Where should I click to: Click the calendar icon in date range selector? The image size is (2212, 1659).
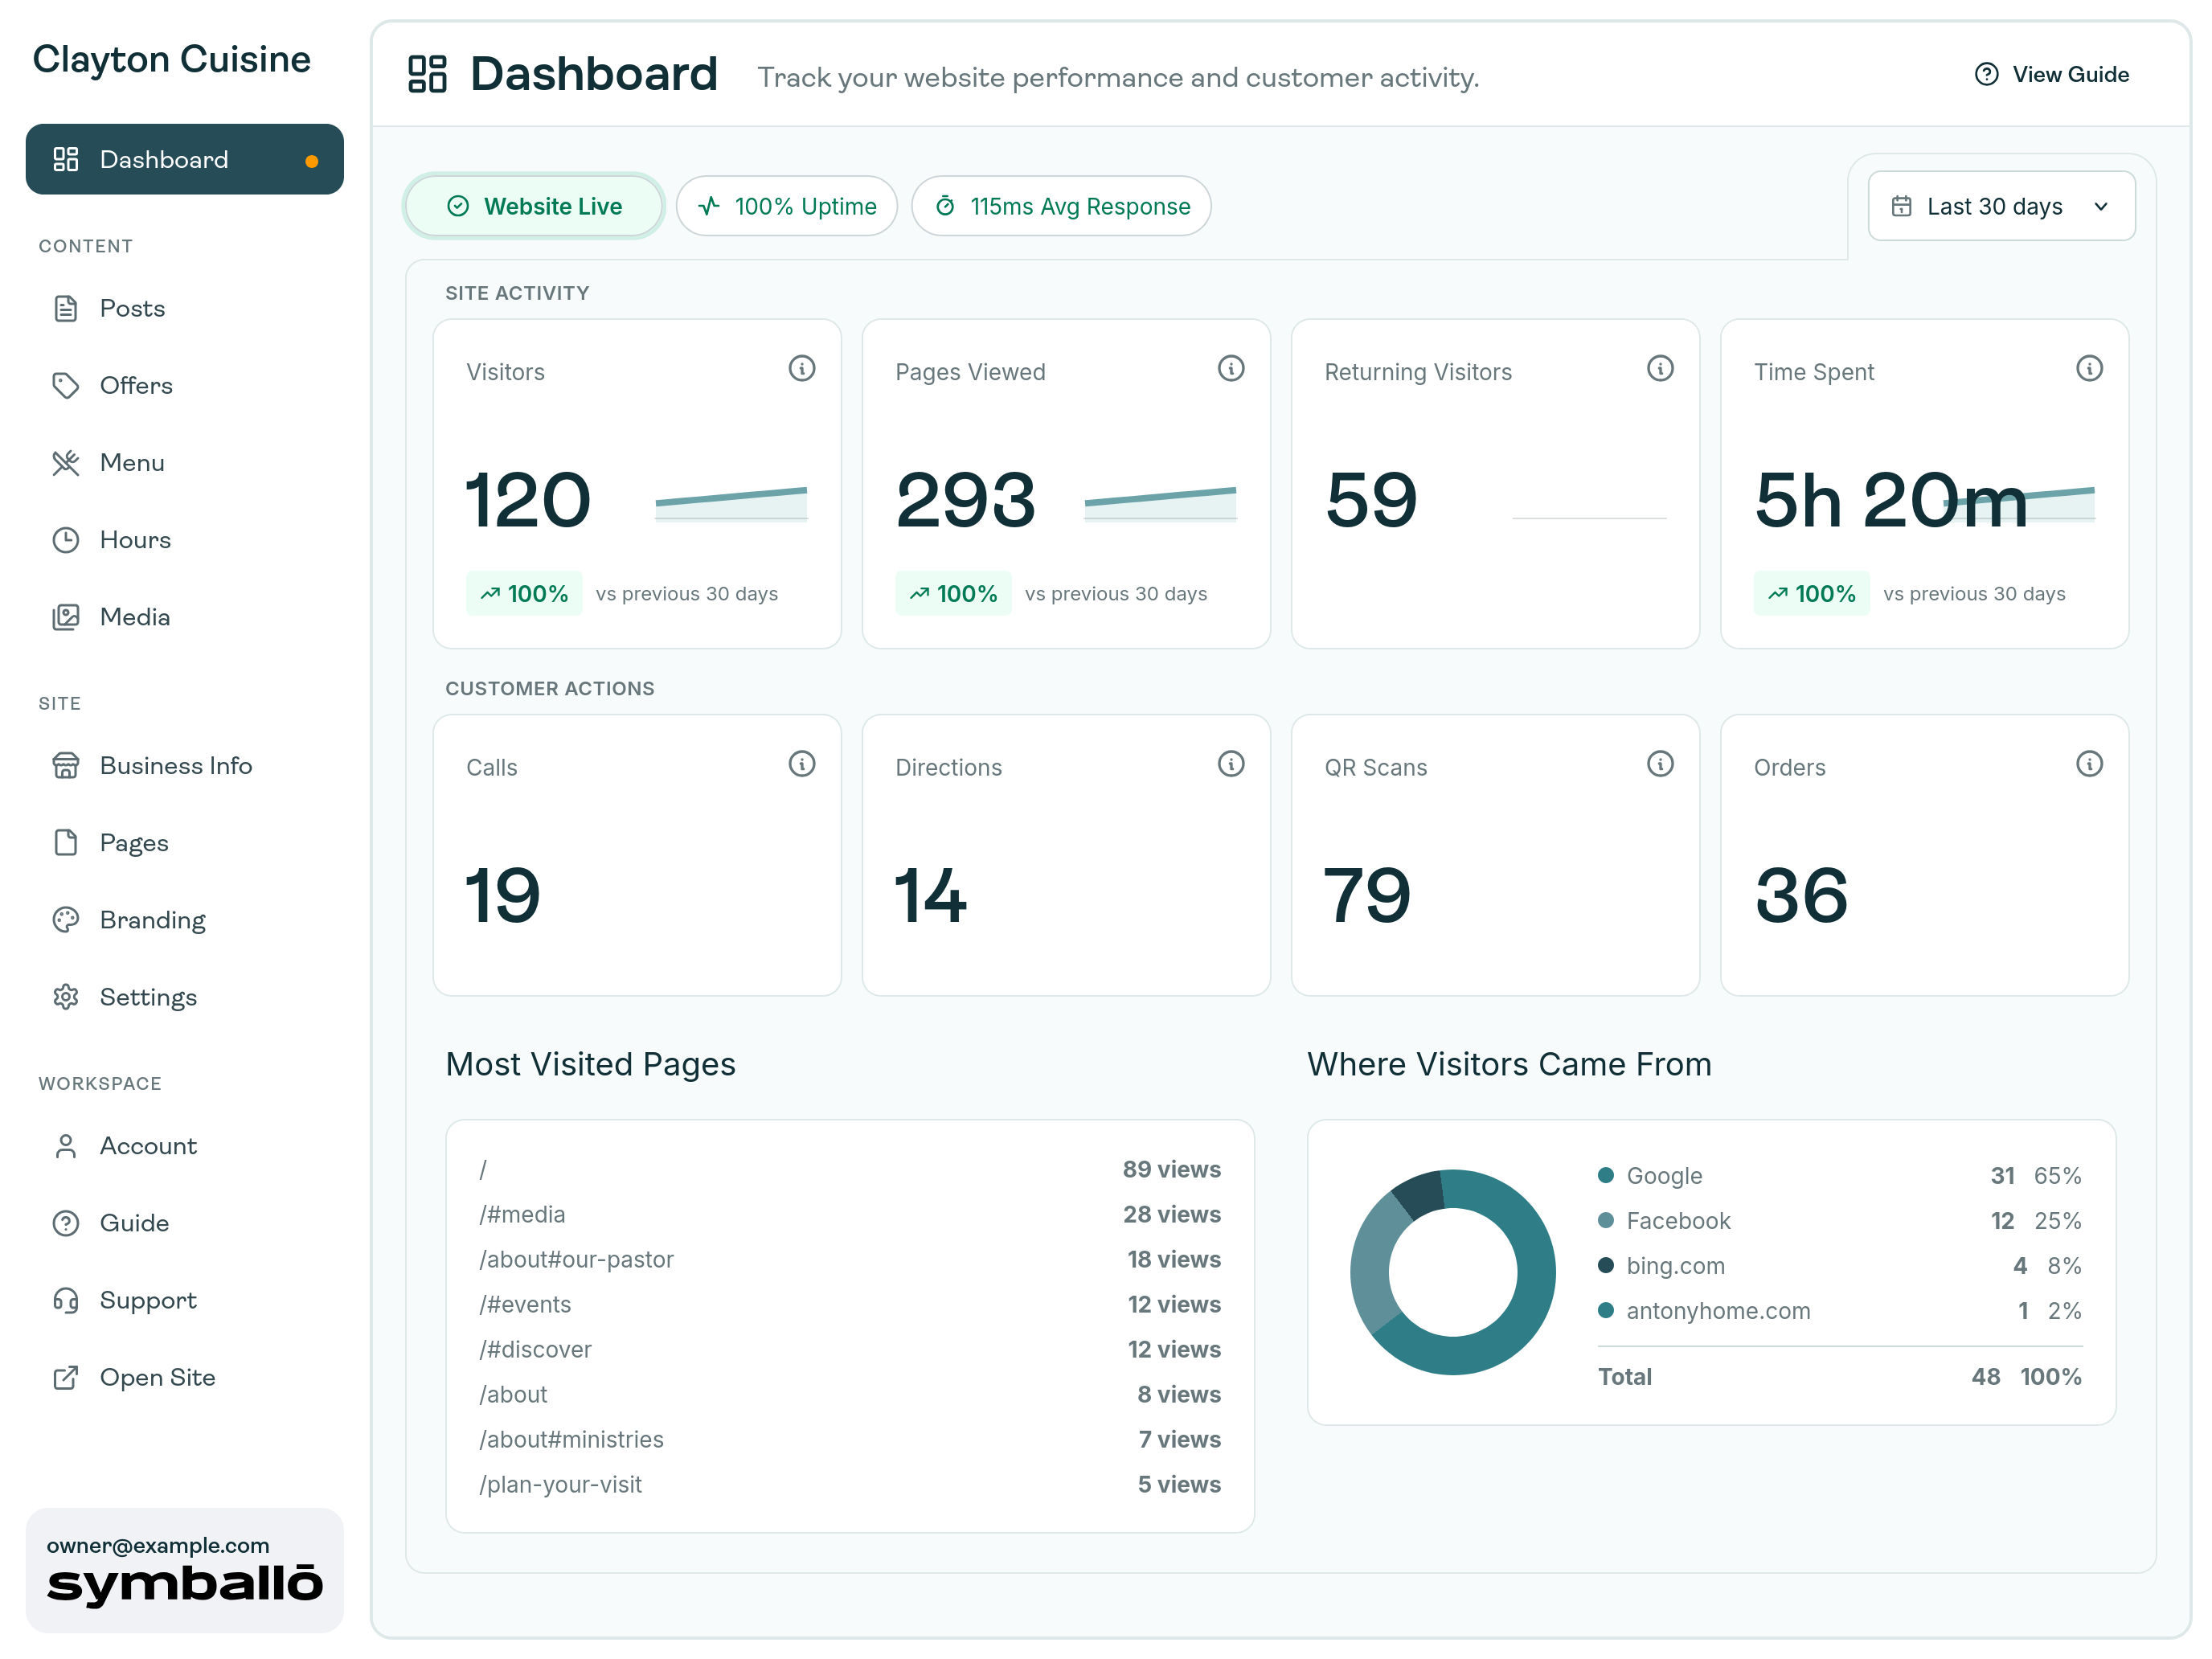click(x=1901, y=206)
